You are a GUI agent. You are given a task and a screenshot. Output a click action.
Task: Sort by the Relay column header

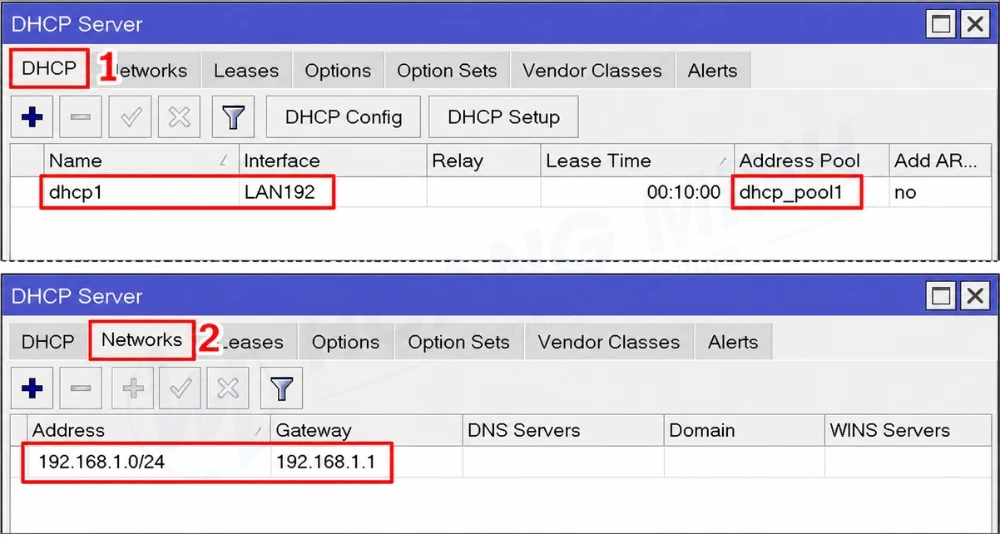[483, 161]
